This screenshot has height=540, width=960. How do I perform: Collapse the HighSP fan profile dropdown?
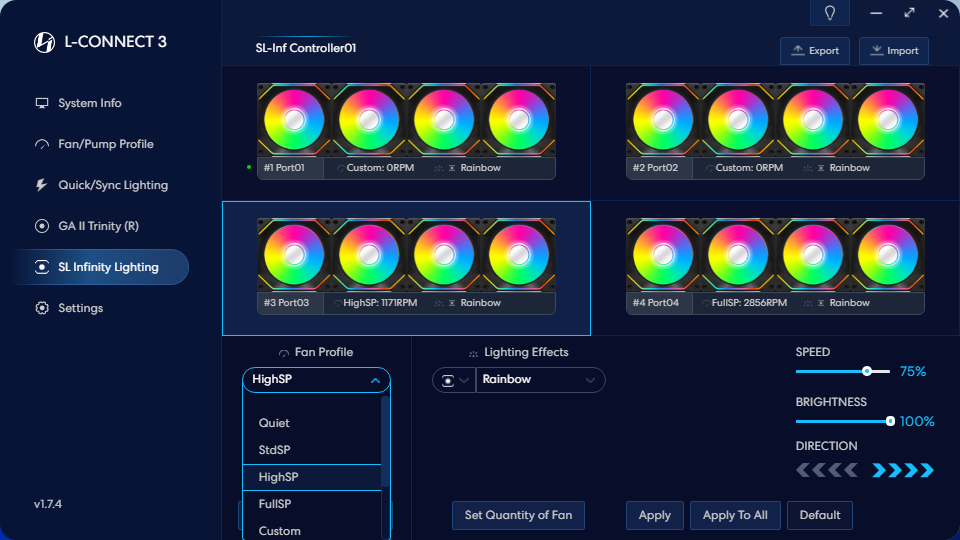pos(375,380)
